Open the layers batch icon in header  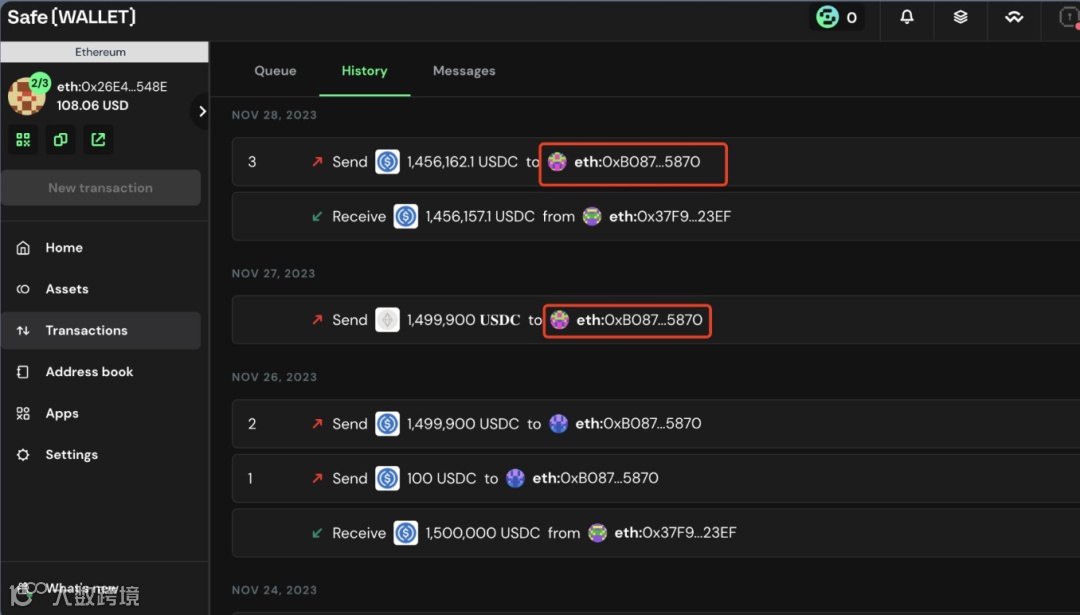[960, 17]
